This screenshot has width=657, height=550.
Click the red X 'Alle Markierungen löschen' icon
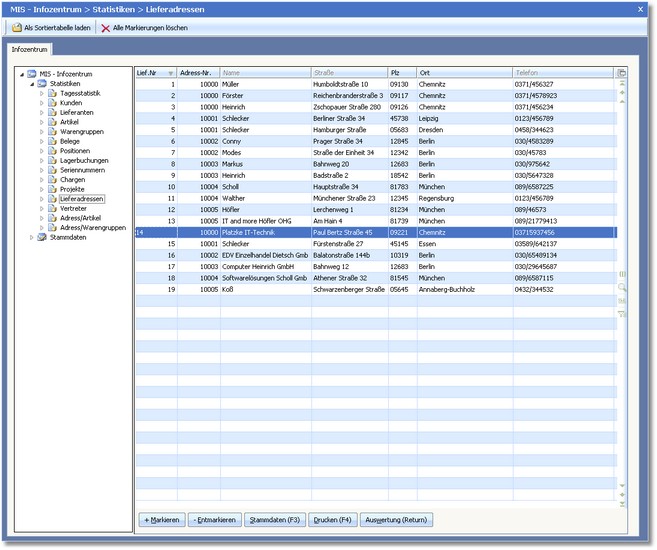[106, 27]
